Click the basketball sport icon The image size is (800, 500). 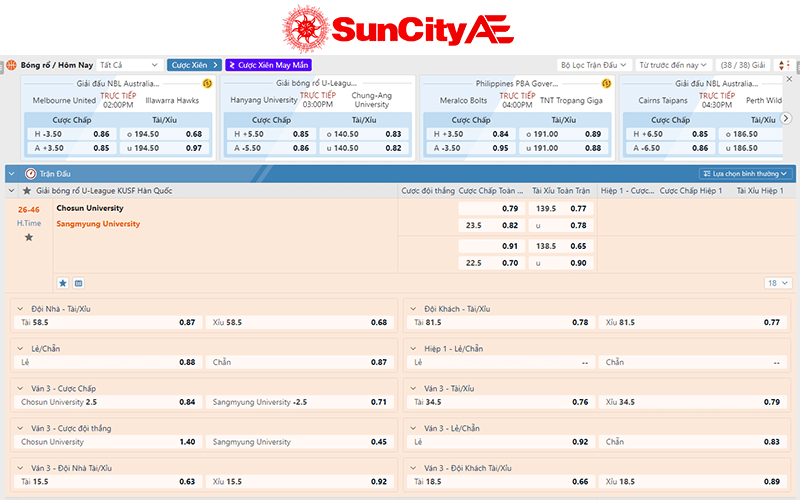coord(11,65)
